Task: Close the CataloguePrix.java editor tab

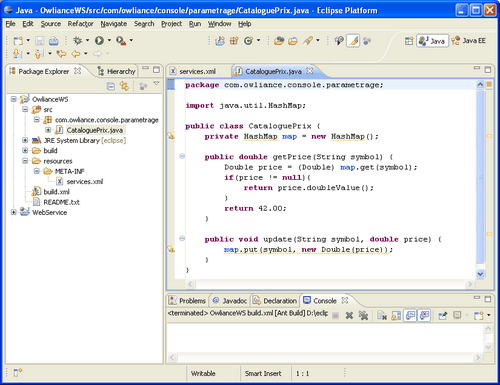Action: [310, 71]
